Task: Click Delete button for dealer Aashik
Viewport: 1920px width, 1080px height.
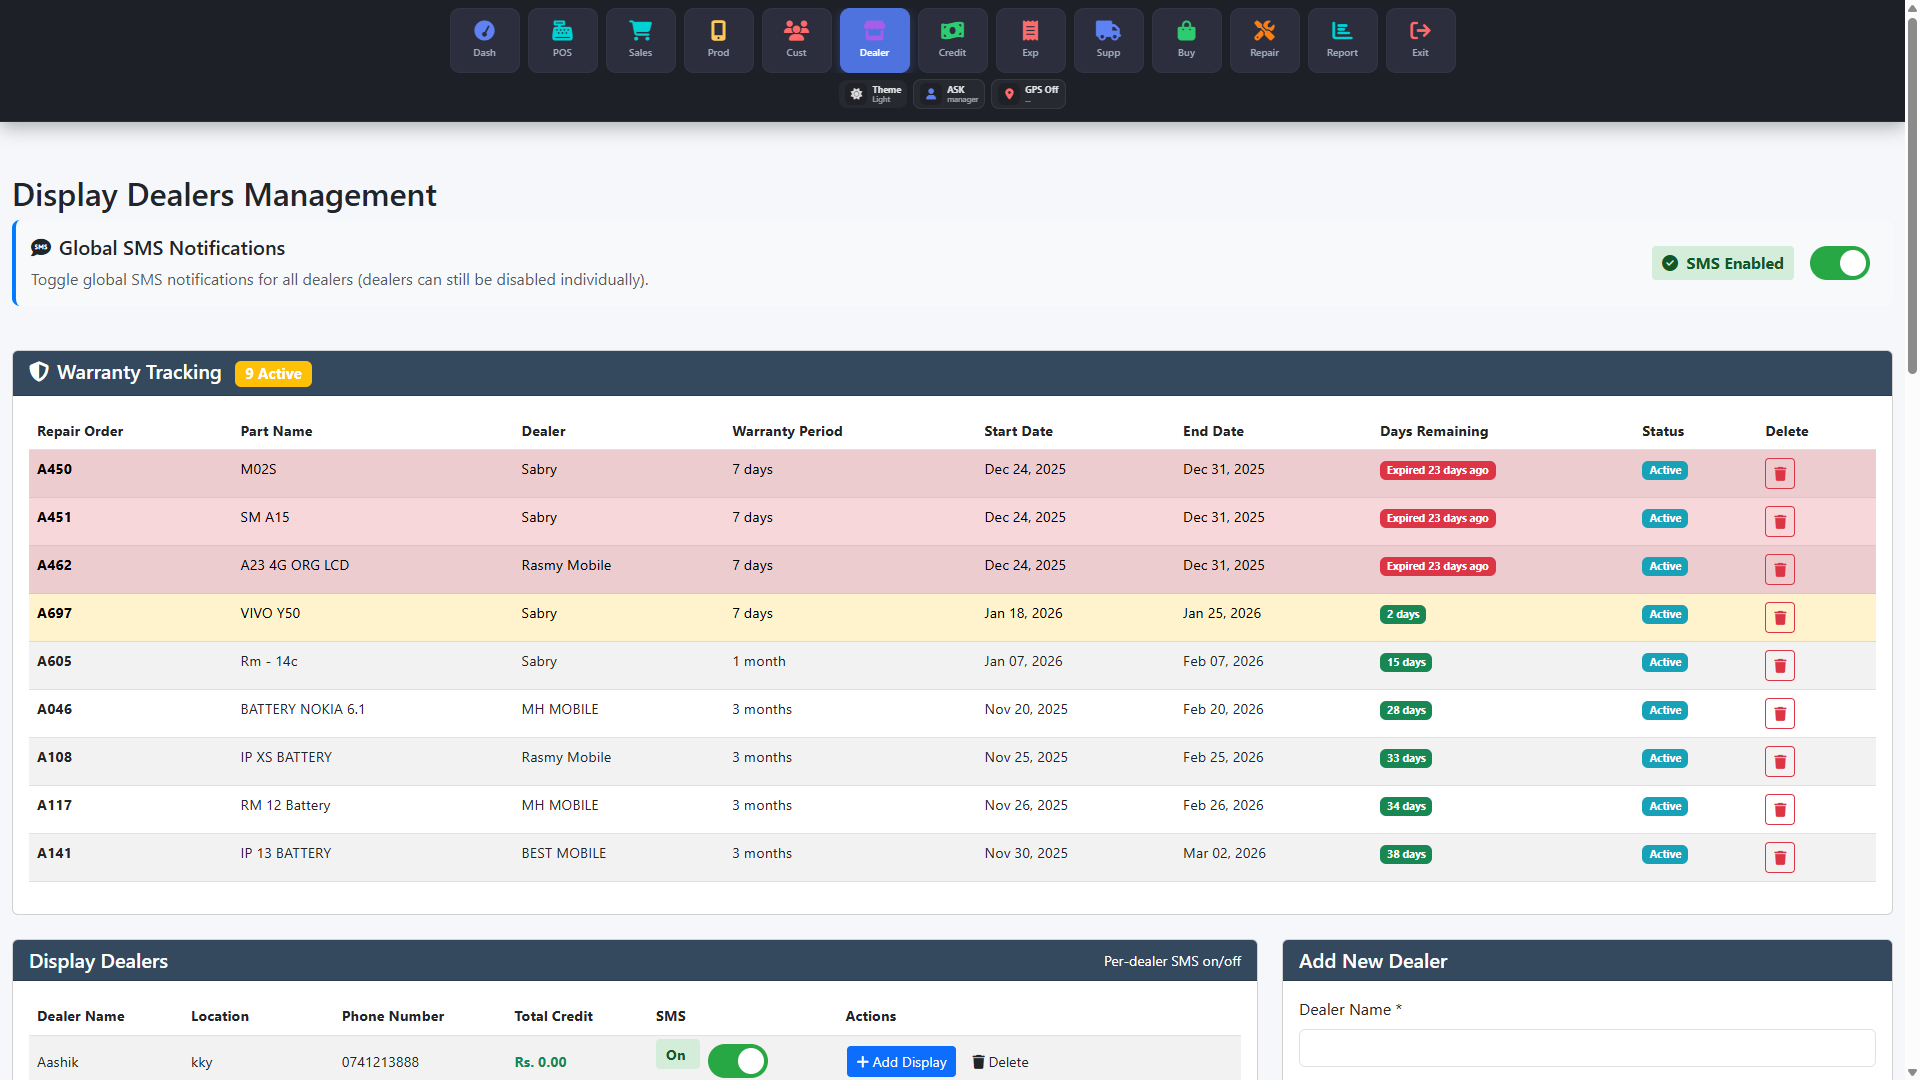Action: pyautogui.click(x=1000, y=1062)
